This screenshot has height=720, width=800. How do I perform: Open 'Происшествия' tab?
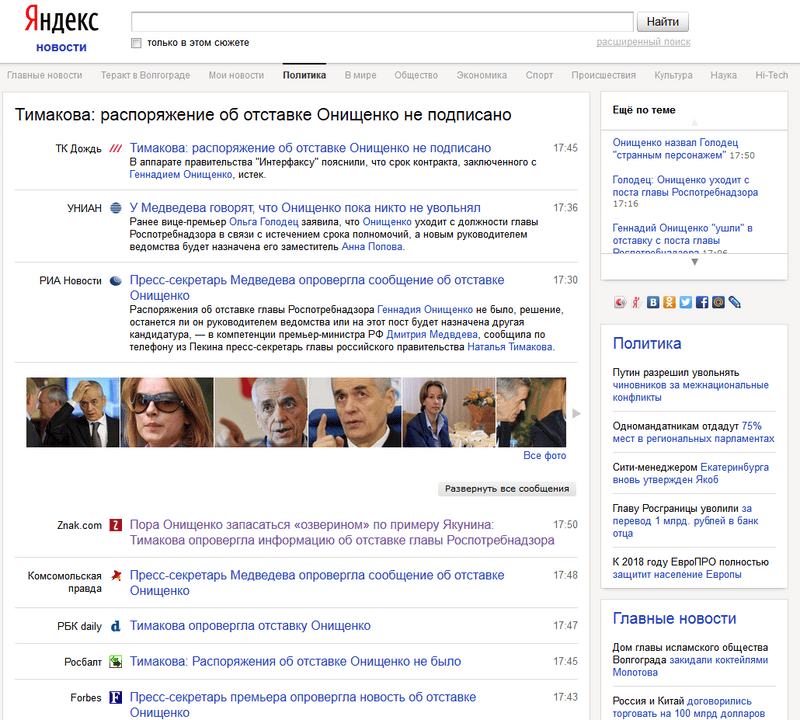point(604,75)
